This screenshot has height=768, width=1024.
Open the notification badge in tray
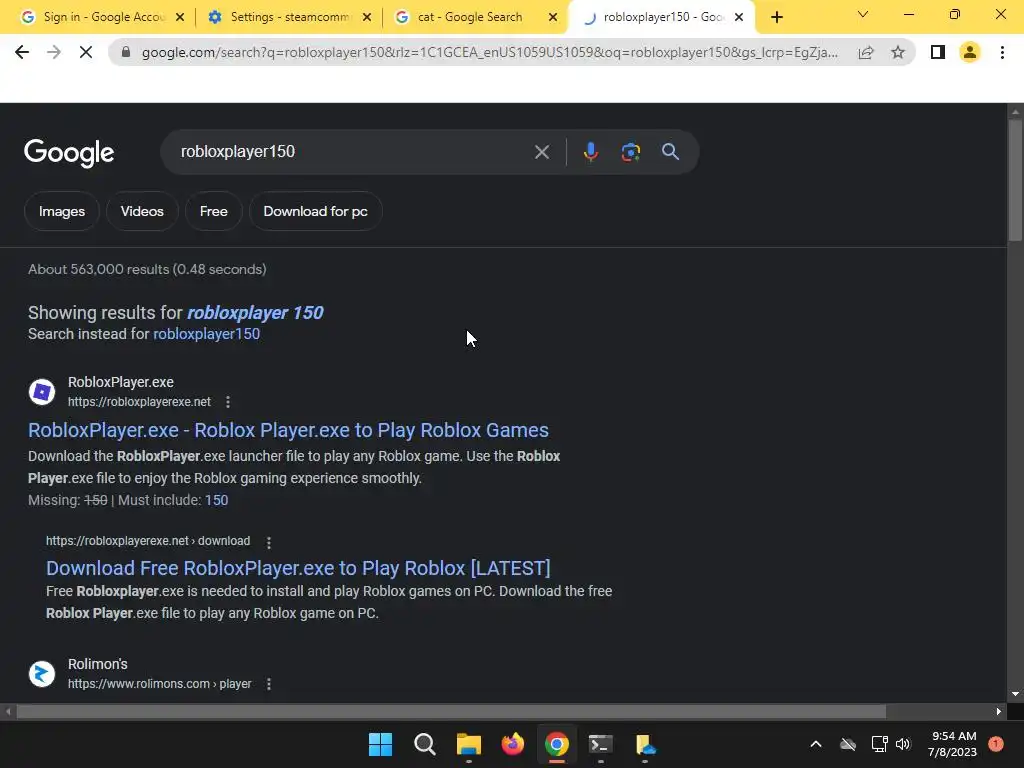[996, 744]
